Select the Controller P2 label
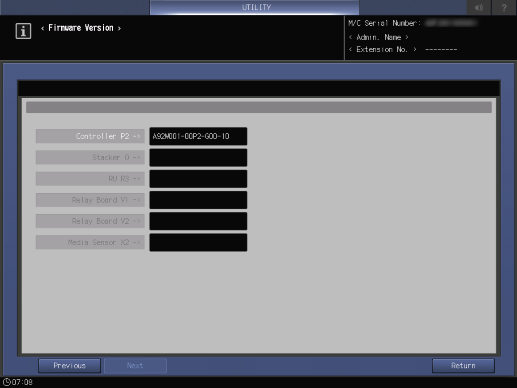The width and height of the screenshot is (517, 388). pyautogui.click(x=90, y=136)
